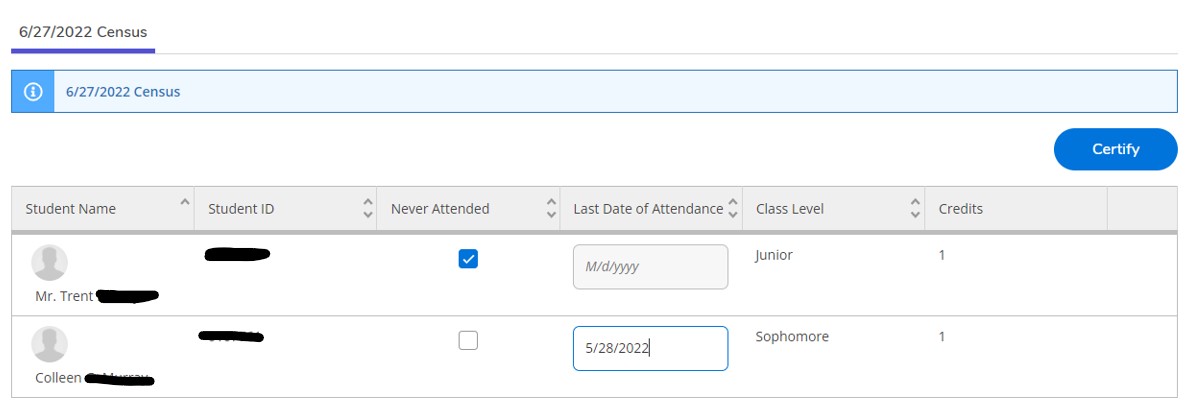Screen dimensions: 1190x410
Task: Select the 6/27/2022 Census tab
Action: [x=83, y=32]
